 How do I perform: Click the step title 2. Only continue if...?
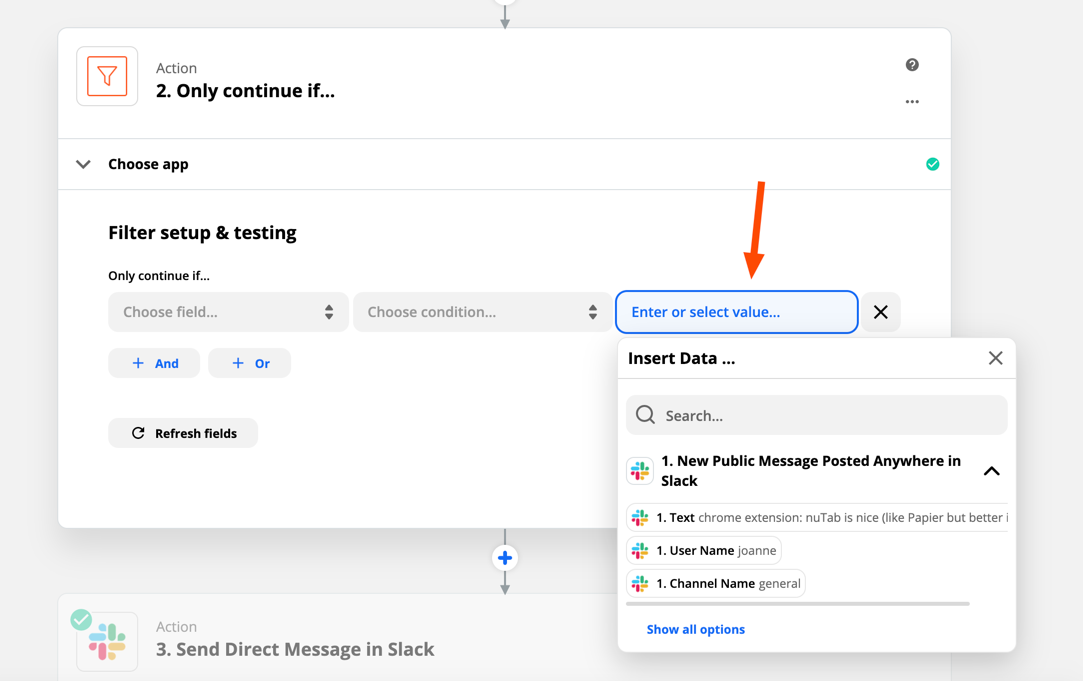245,90
